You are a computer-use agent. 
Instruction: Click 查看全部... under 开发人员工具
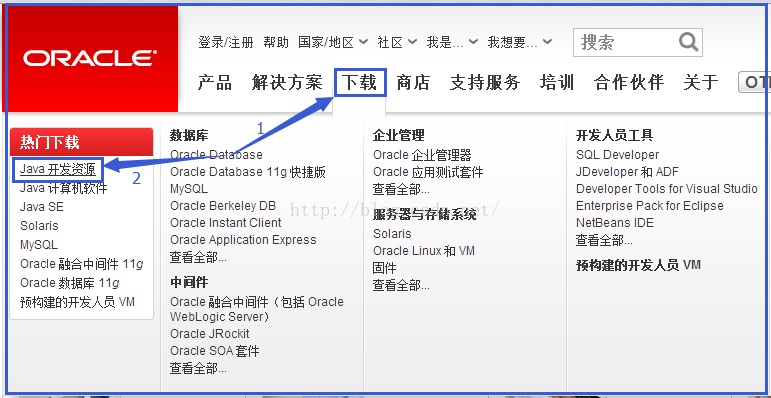click(604, 241)
